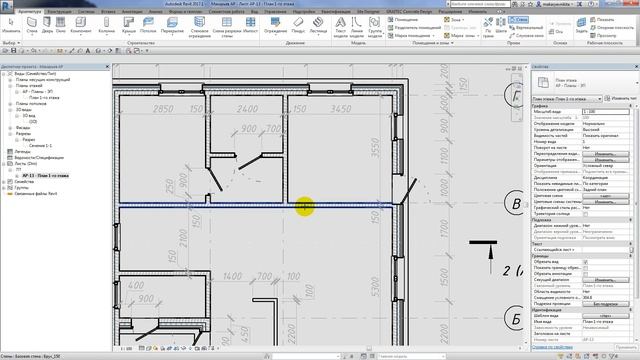The image size is (640, 360).
Task: Expand the Группы node in project browser
Action: click(4, 188)
